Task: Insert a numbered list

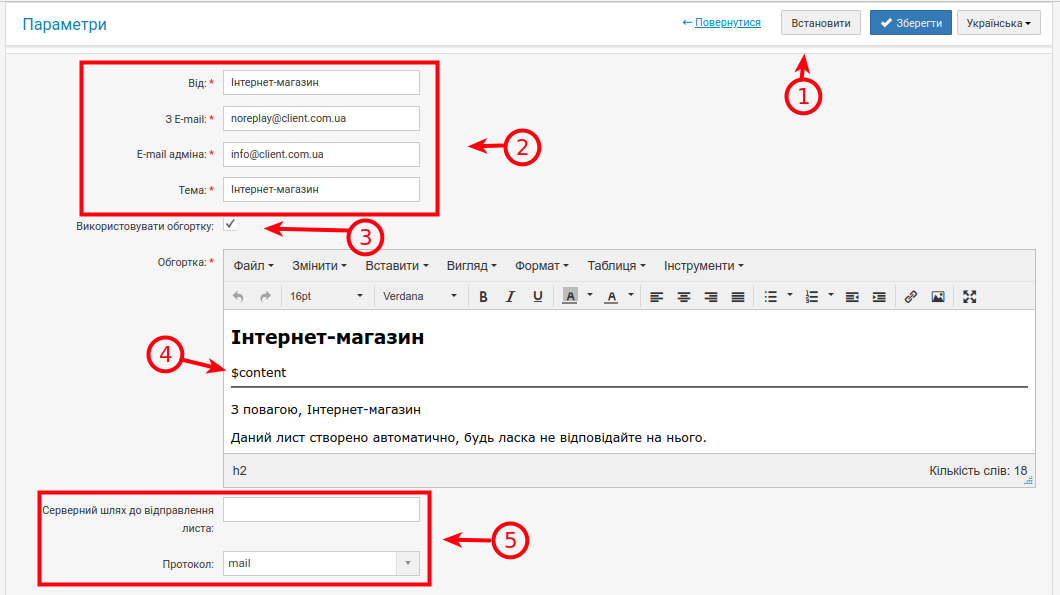Action: [x=811, y=296]
